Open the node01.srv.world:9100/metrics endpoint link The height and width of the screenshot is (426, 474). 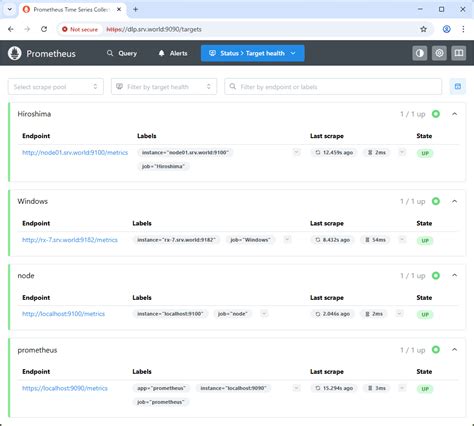[75, 153]
